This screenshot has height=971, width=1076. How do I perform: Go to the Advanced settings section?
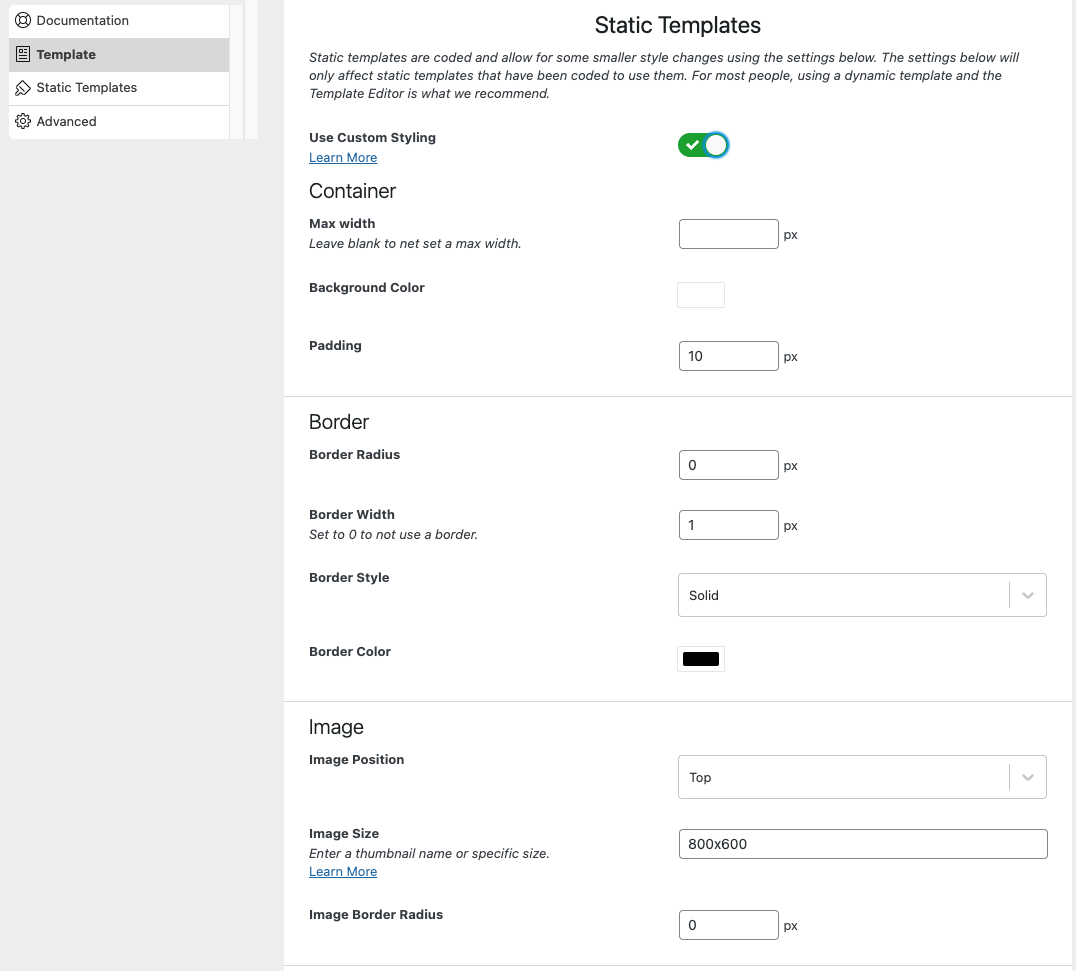[66, 121]
